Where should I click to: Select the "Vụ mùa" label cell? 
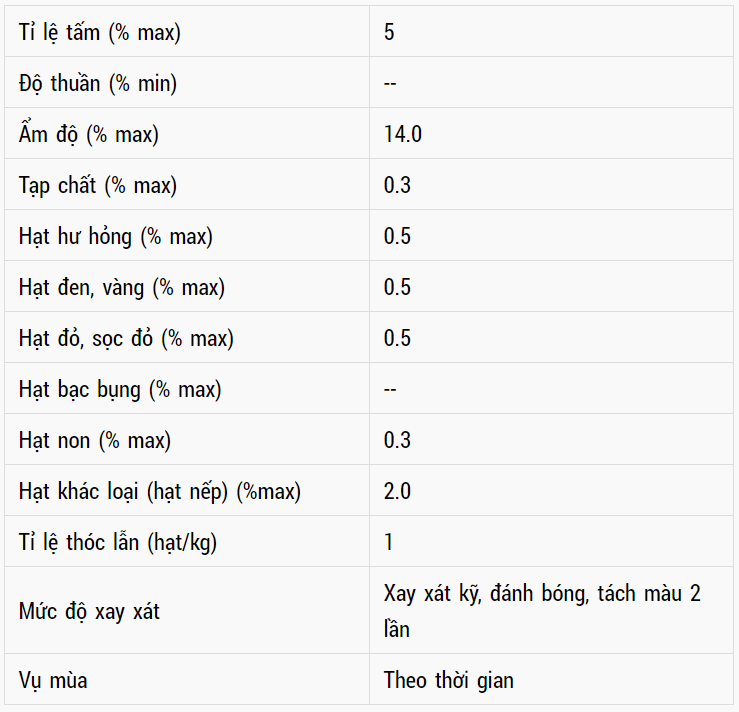pos(53,681)
